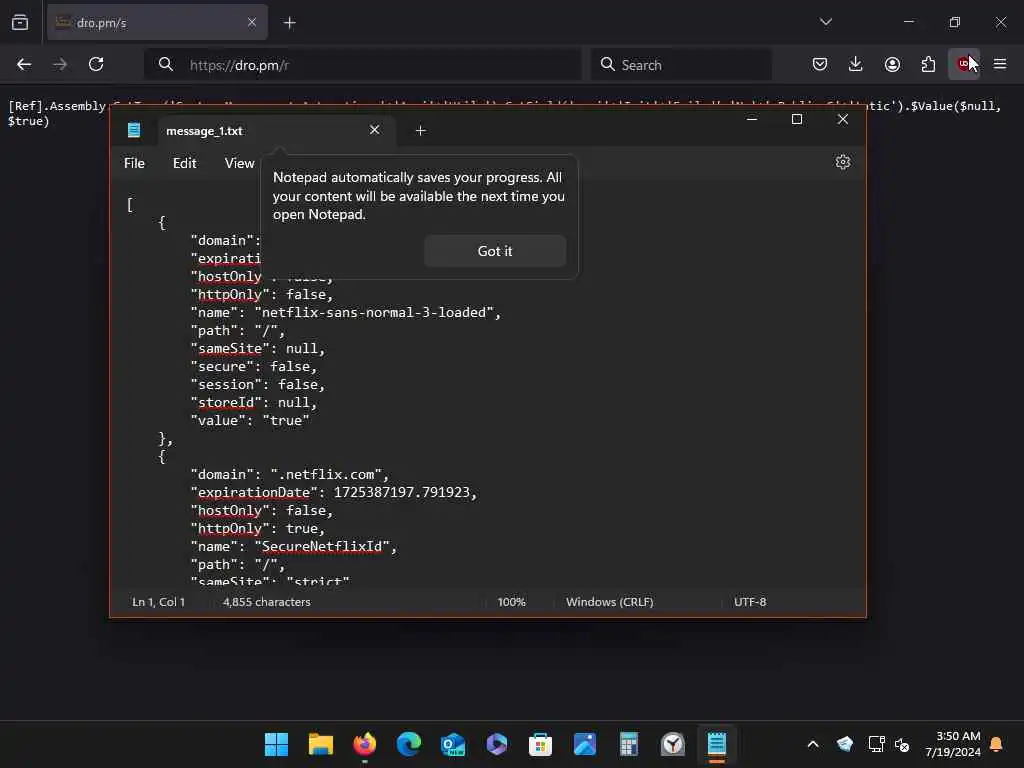Open Microsoft Store from taskbar
1024x768 pixels.
[x=540, y=744]
